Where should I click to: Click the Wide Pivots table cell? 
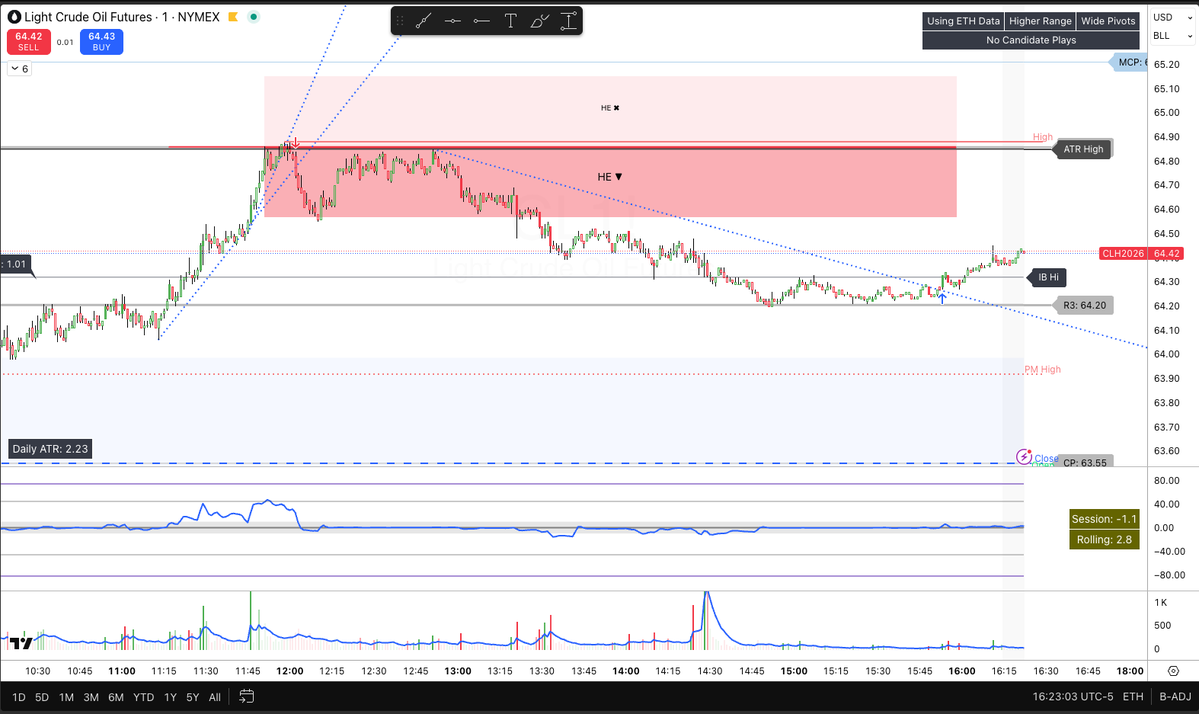[x=1108, y=21]
